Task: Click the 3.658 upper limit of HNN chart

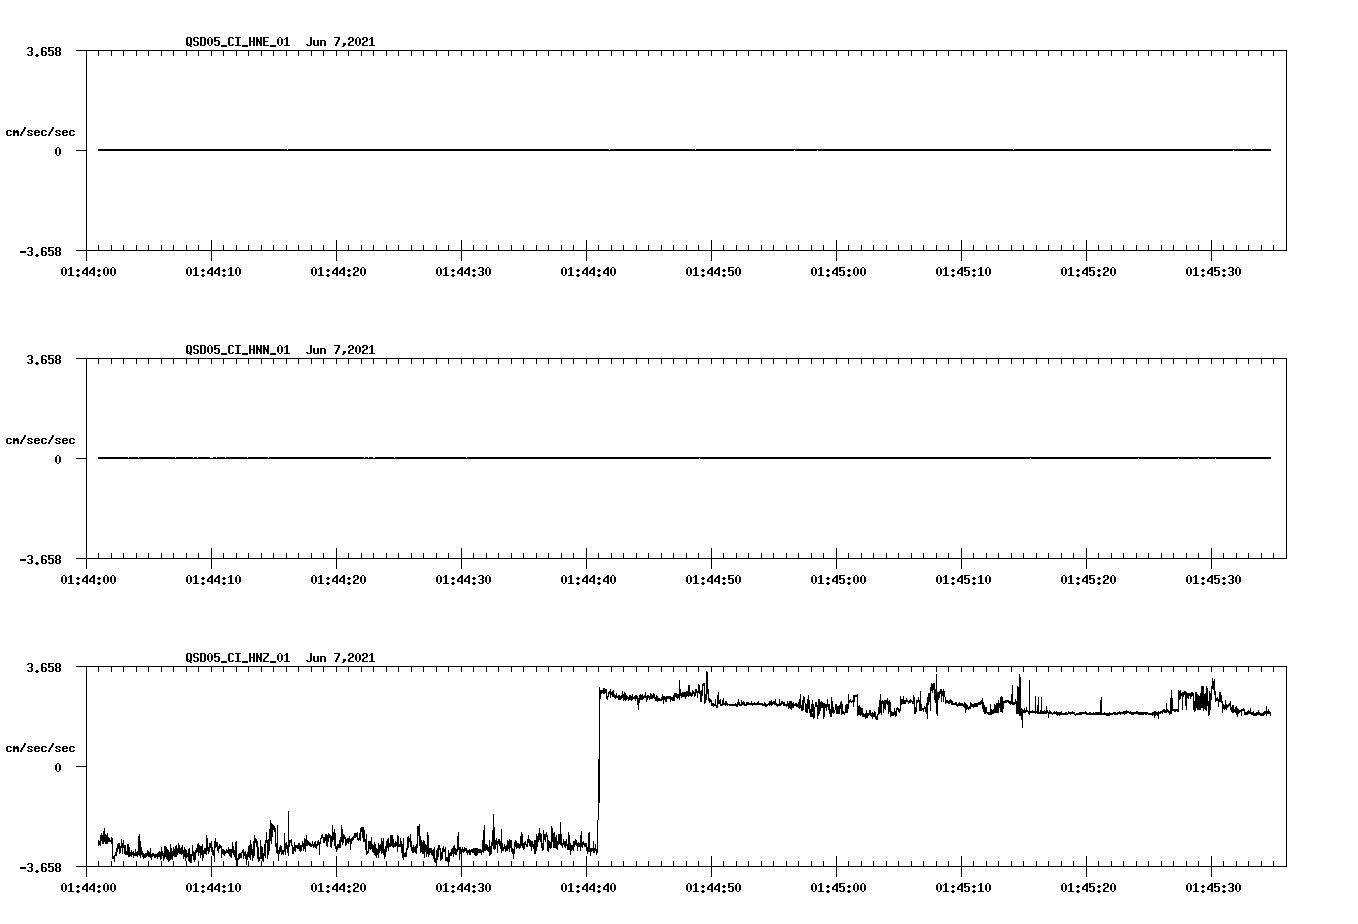Action: pyautogui.click(x=44, y=359)
